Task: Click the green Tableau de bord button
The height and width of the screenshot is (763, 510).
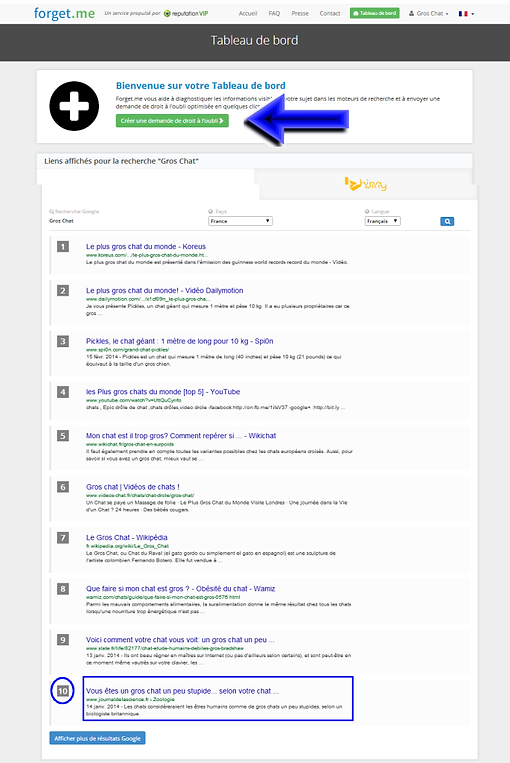Action: click(x=374, y=13)
